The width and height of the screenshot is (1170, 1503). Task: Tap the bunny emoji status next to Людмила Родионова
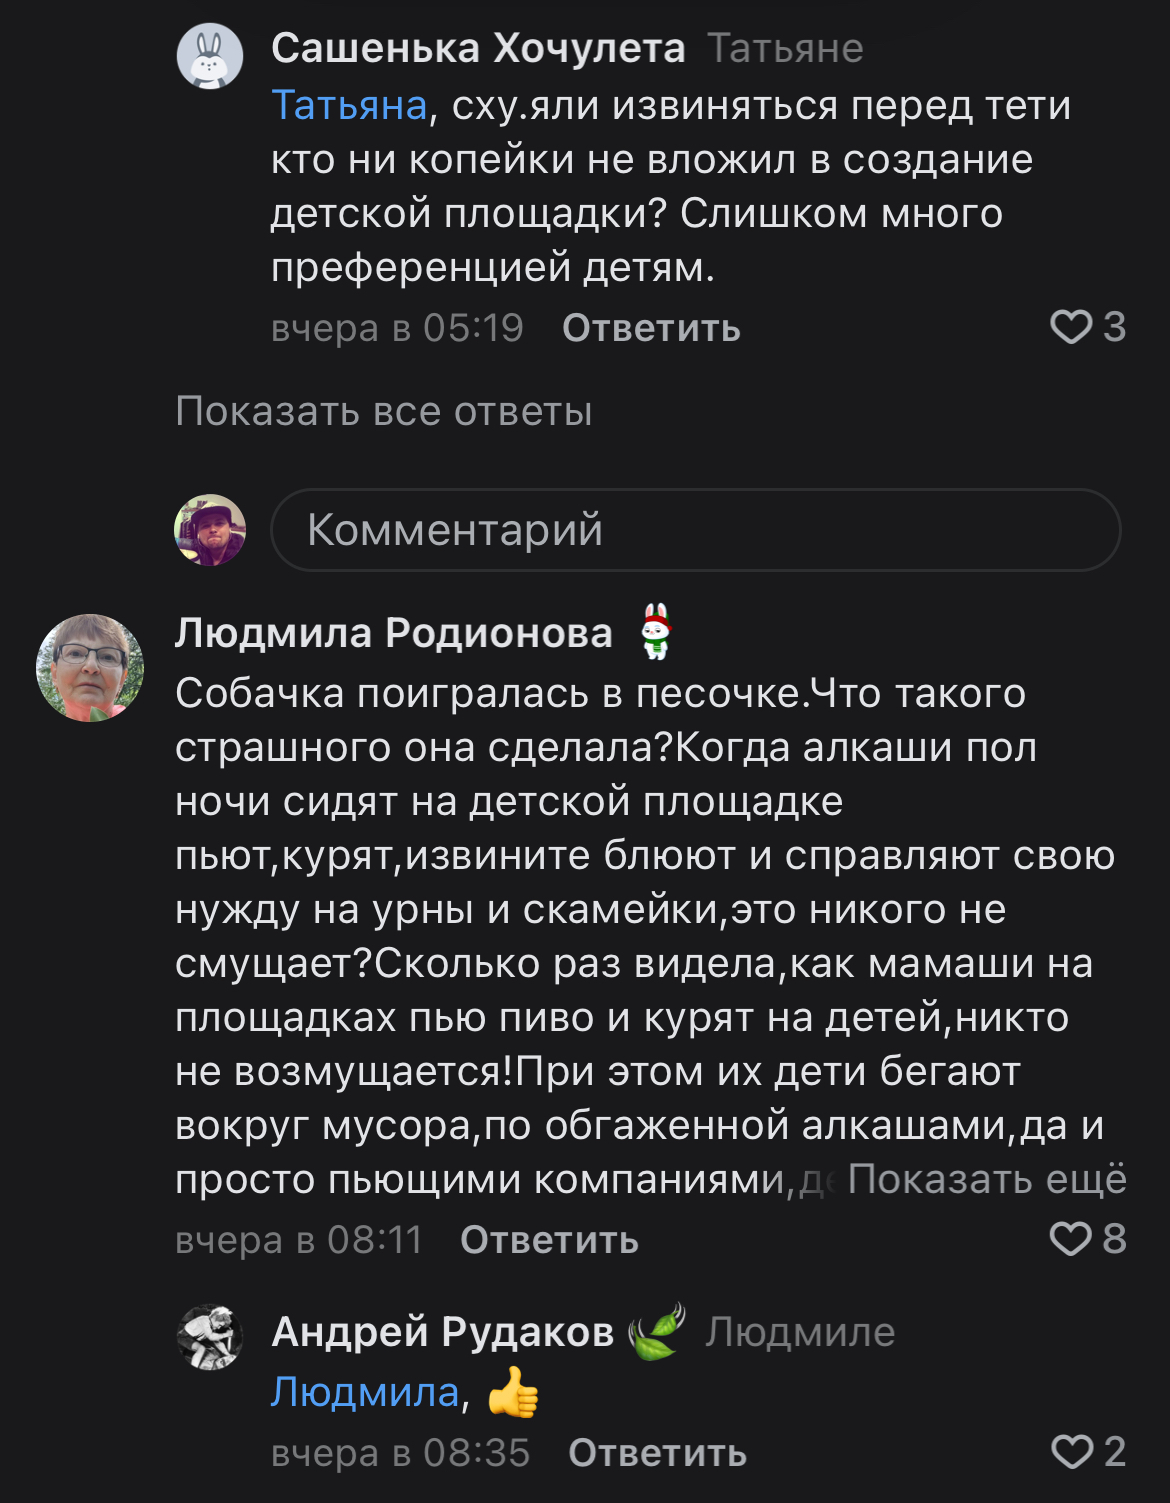(x=656, y=632)
